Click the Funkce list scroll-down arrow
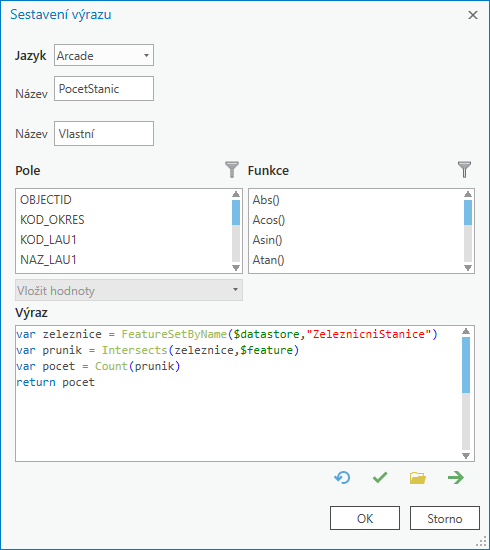Image resolution: width=490 pixels, height=550 pixels. 468,268
